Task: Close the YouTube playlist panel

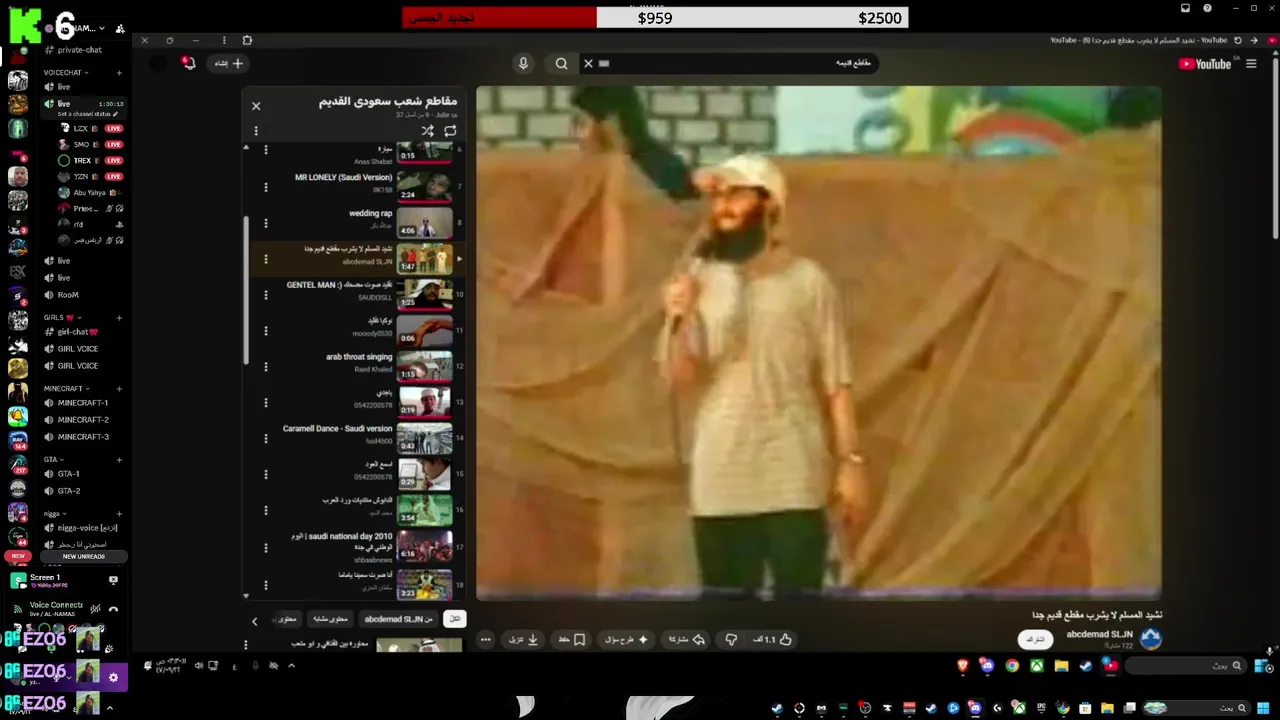Action: click(x=256, y=106)
